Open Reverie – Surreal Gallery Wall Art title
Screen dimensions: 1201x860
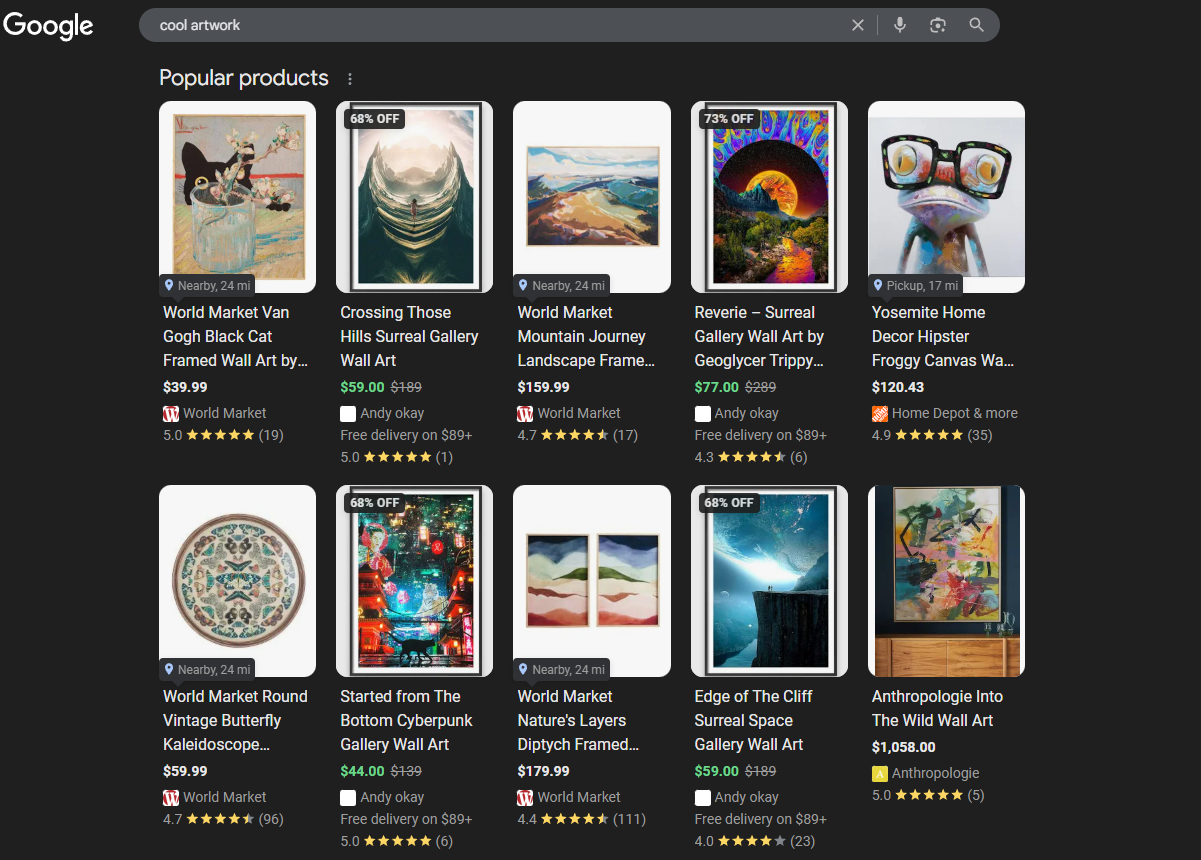coord(760,336)
